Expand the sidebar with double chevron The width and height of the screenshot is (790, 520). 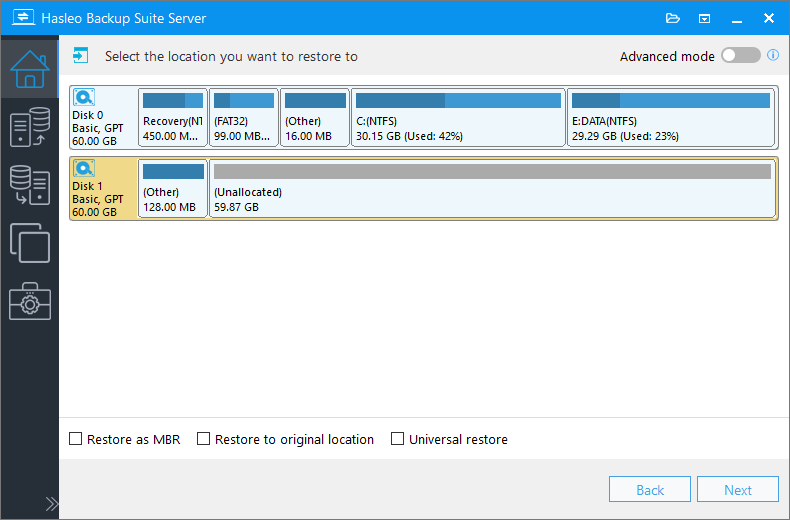pyautogui.click(x=51, y=503)
